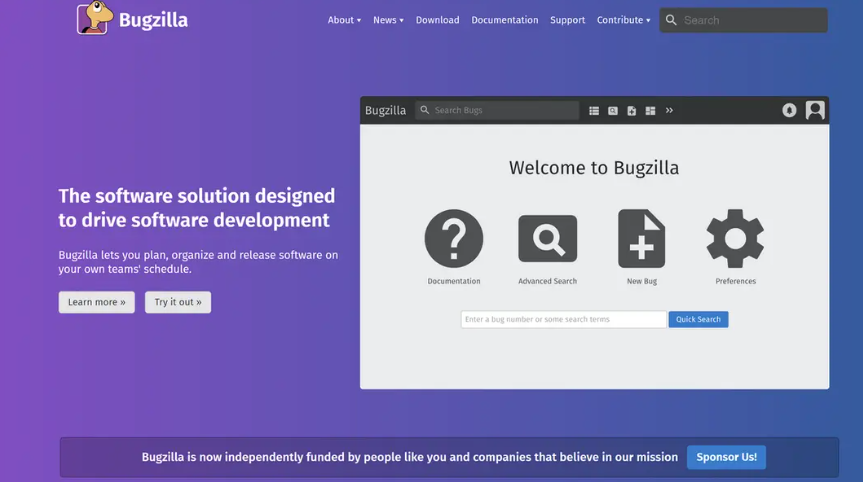Viewport: 863px width, 482px height.
Task: Click the Bugzilla site title text
Action: [153, 20]
